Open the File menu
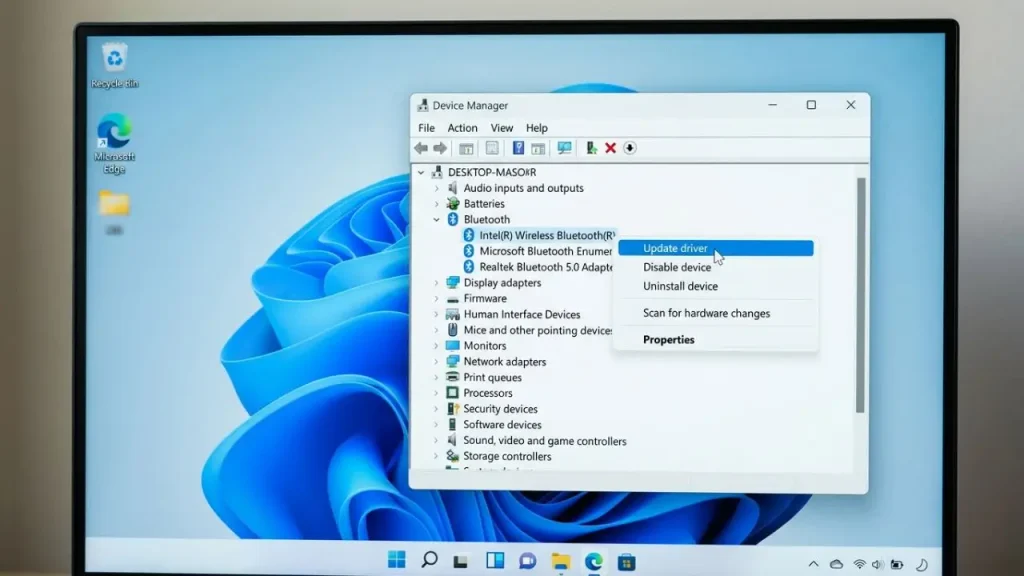The height and width of the screenshot is (576, 1024). tap(426, 128)
